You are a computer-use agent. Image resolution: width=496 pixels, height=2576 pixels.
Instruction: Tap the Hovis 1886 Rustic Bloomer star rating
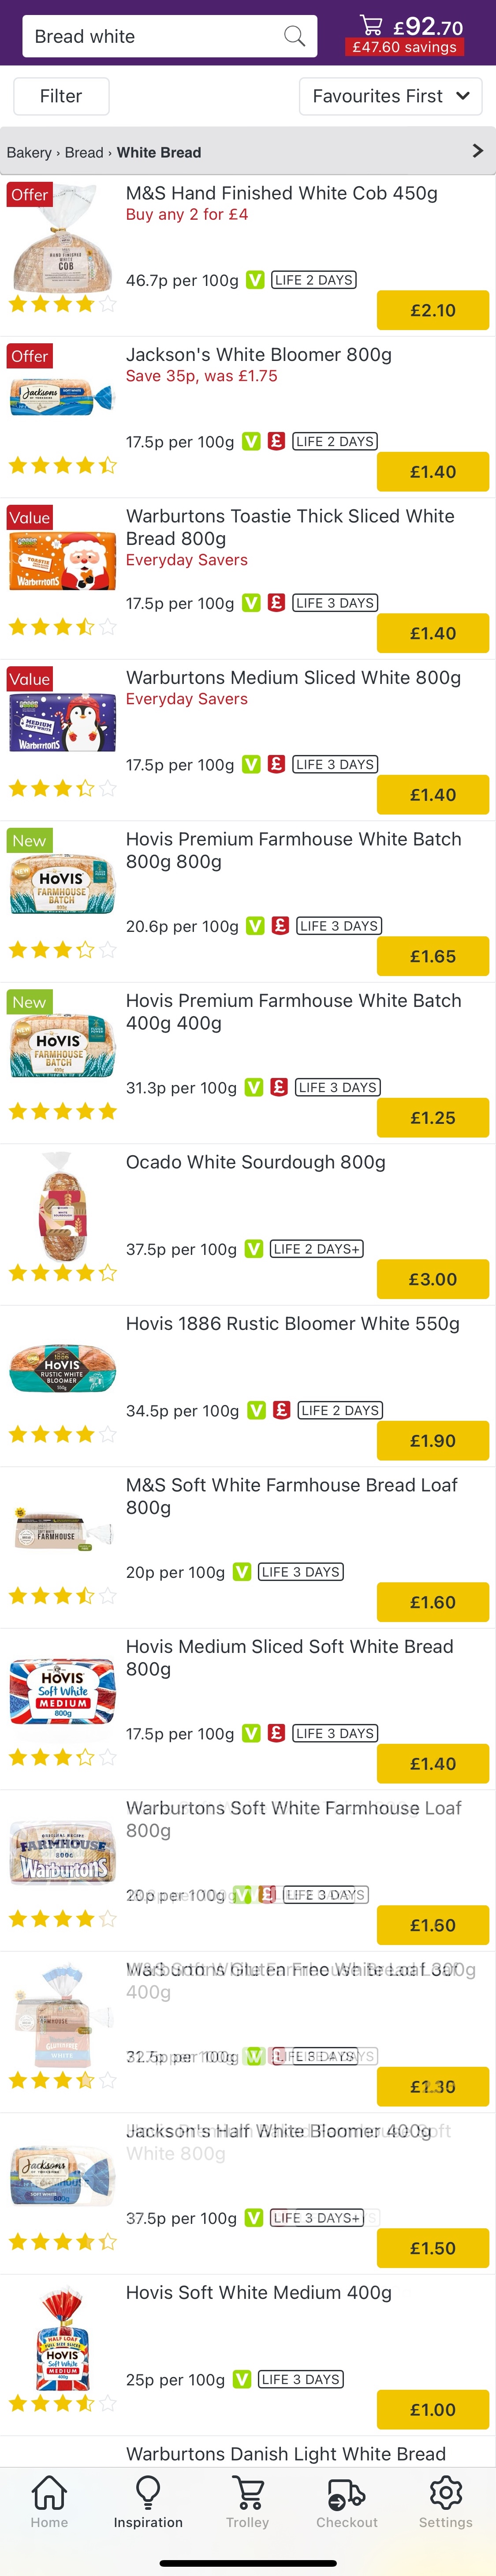tap(62, 1435)
